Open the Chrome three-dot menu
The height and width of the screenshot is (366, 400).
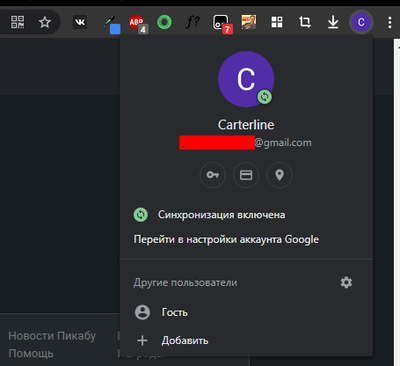click(389, 22)
